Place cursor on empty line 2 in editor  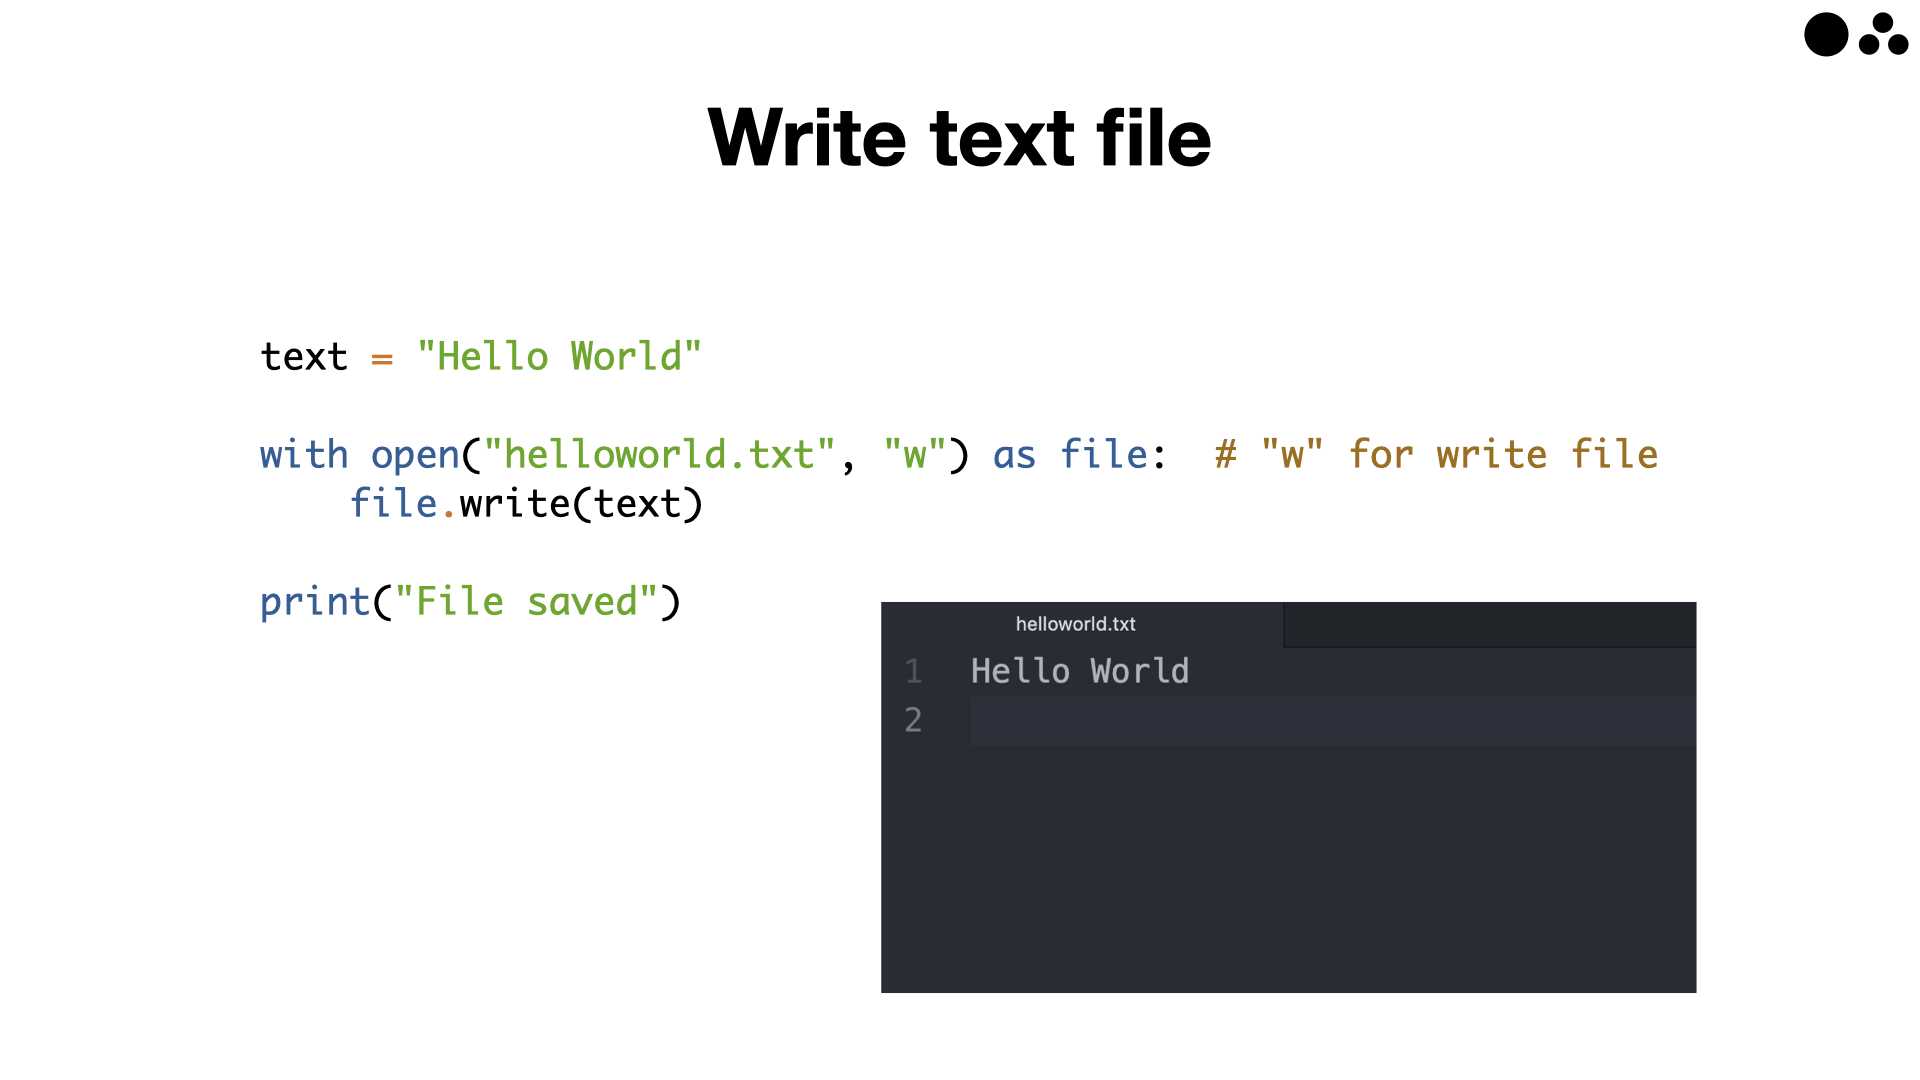(x=1333, y=721)
